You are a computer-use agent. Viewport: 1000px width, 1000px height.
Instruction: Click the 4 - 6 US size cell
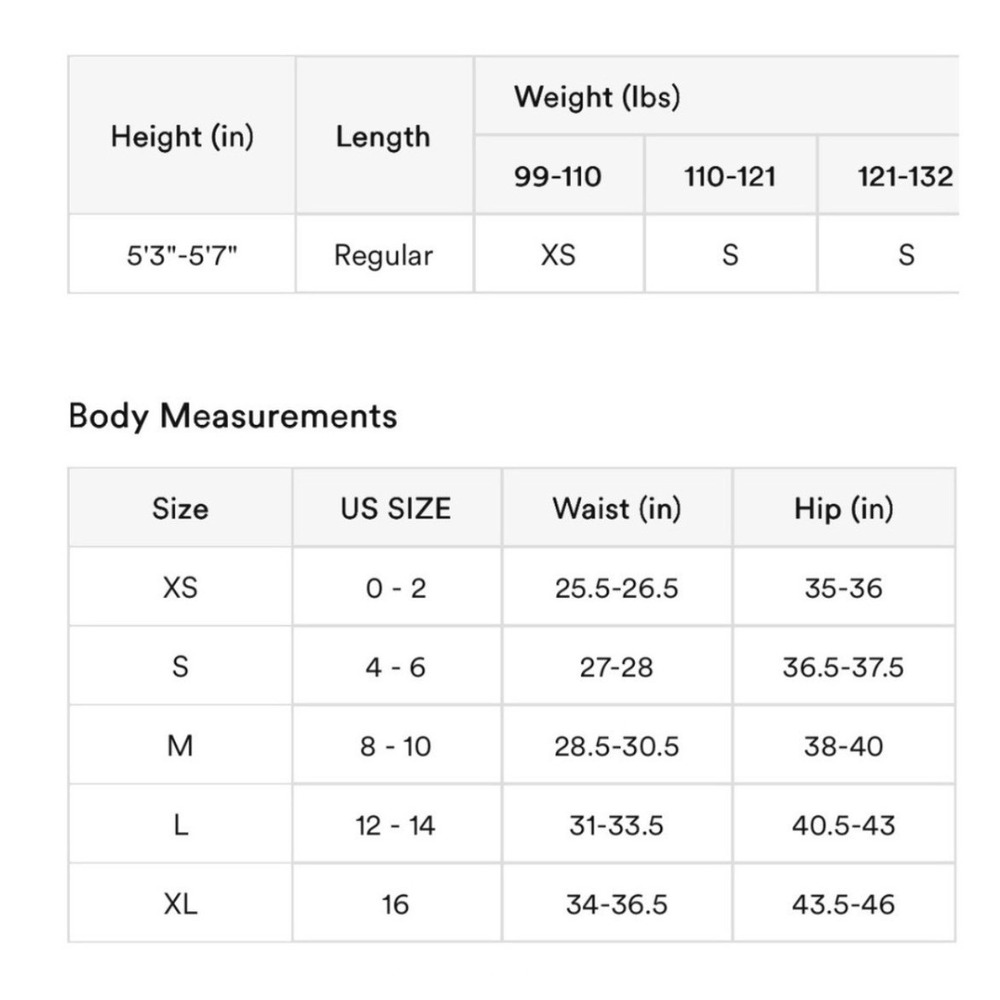[396, 666]
